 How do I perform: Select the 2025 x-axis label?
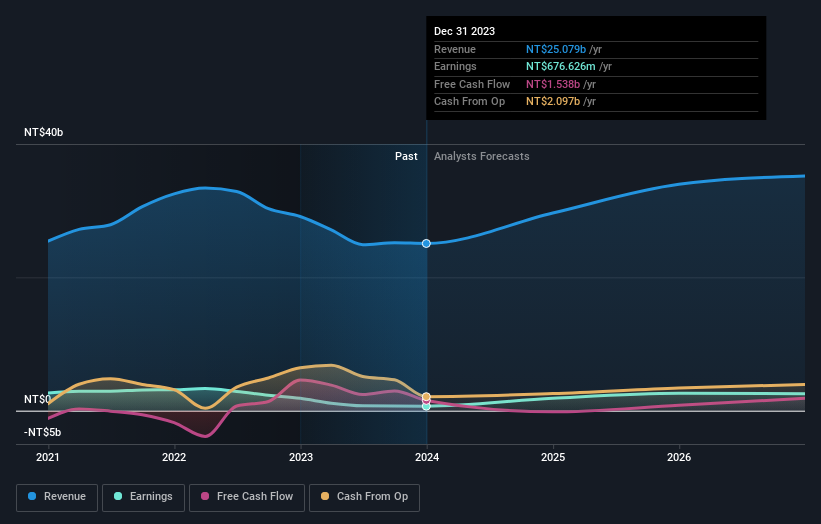pos(553,458)
